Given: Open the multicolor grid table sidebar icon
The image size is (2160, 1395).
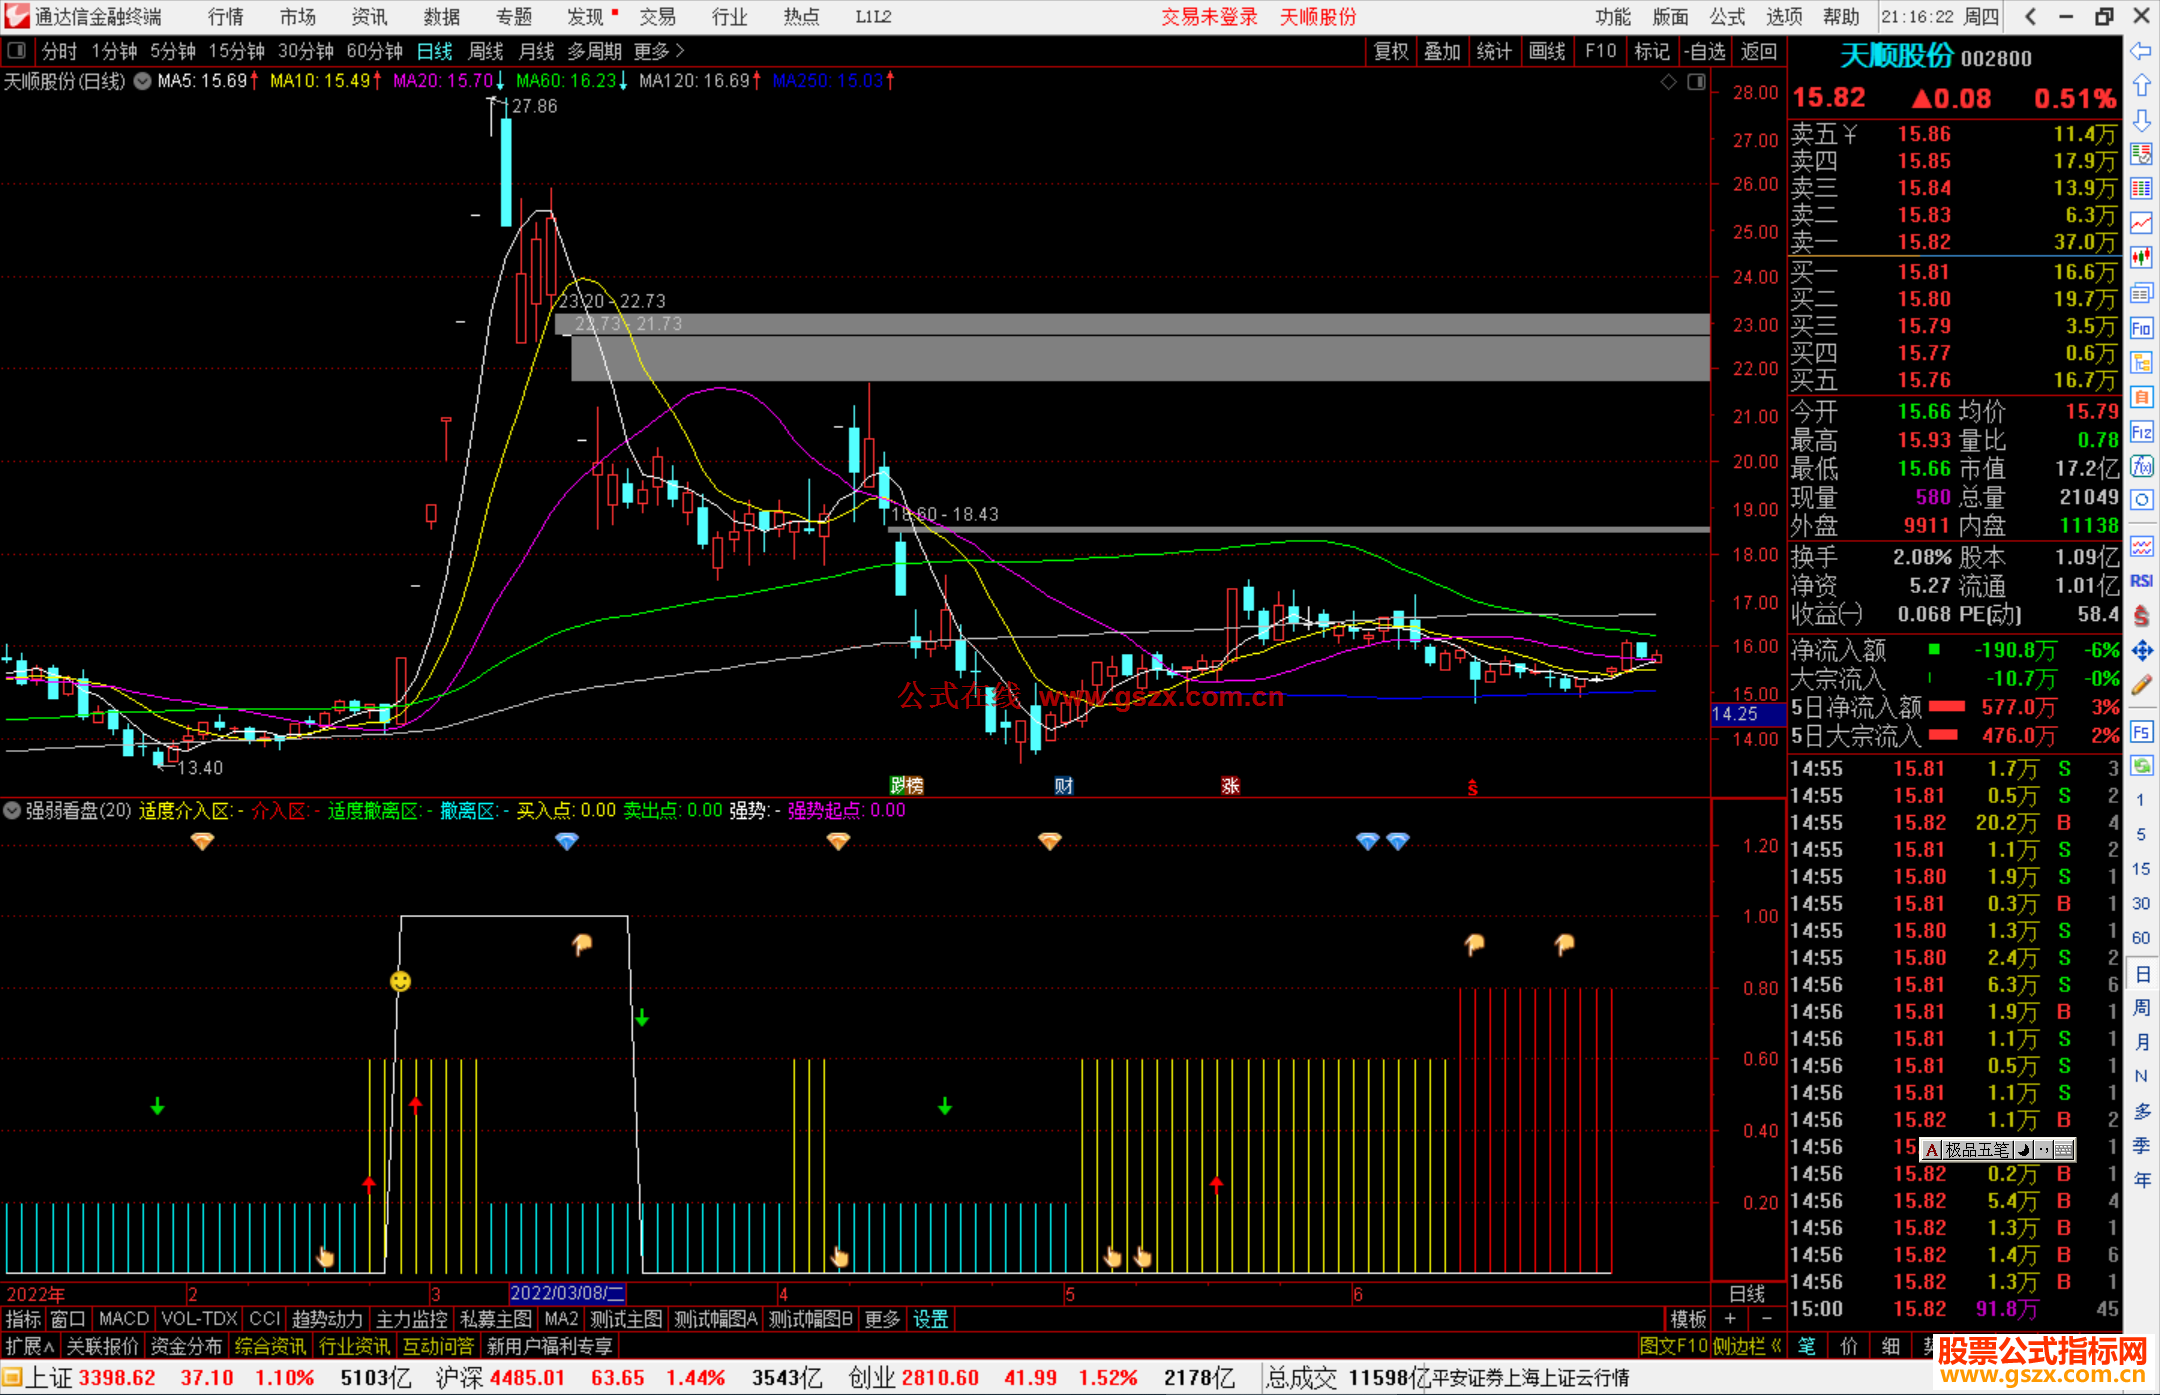Looking at the screenshot, I should pos(2141,189).
